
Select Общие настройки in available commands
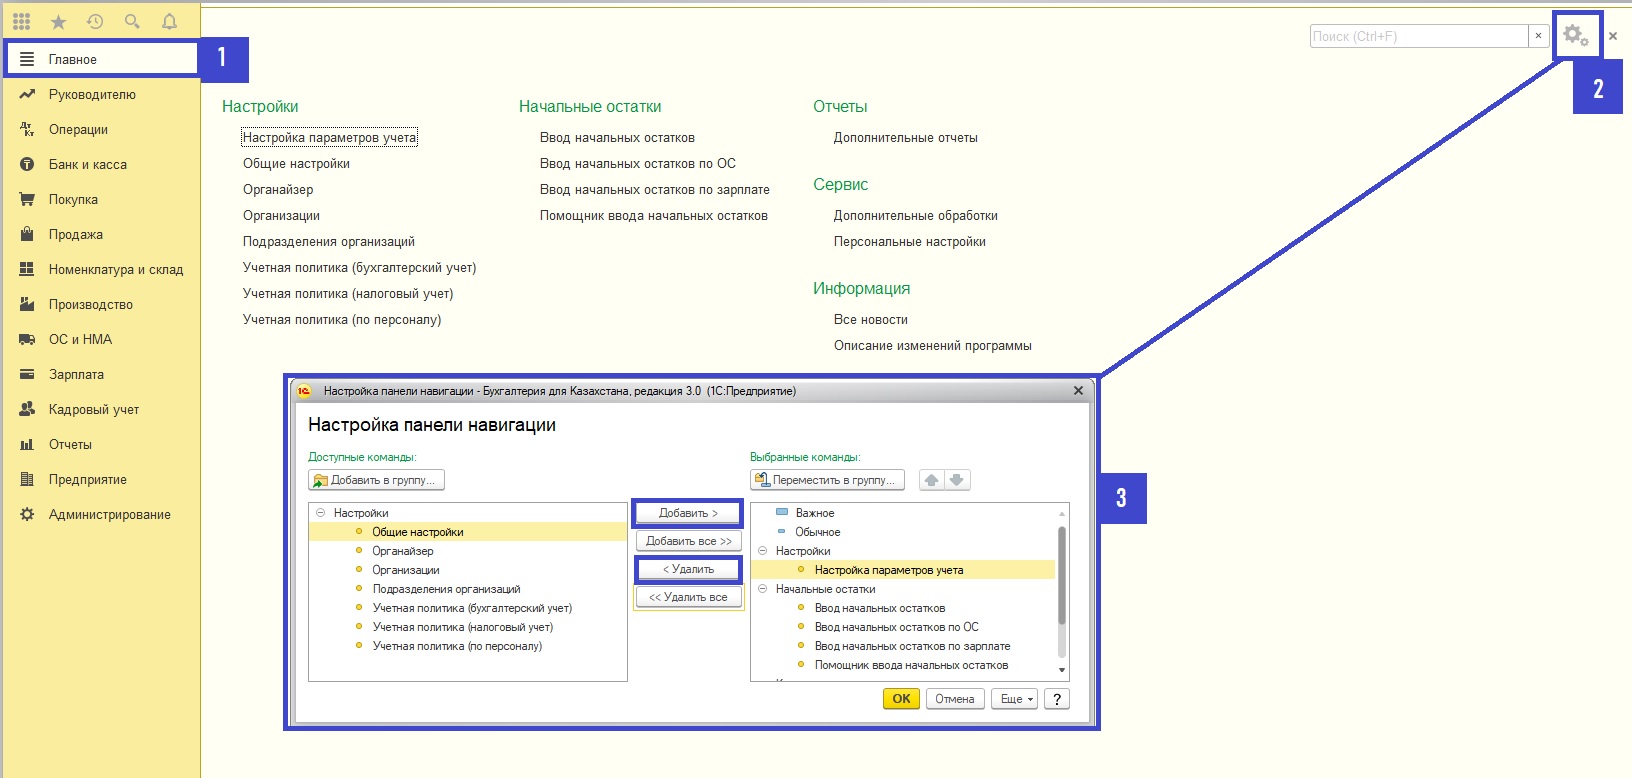[x=468, y=532]
